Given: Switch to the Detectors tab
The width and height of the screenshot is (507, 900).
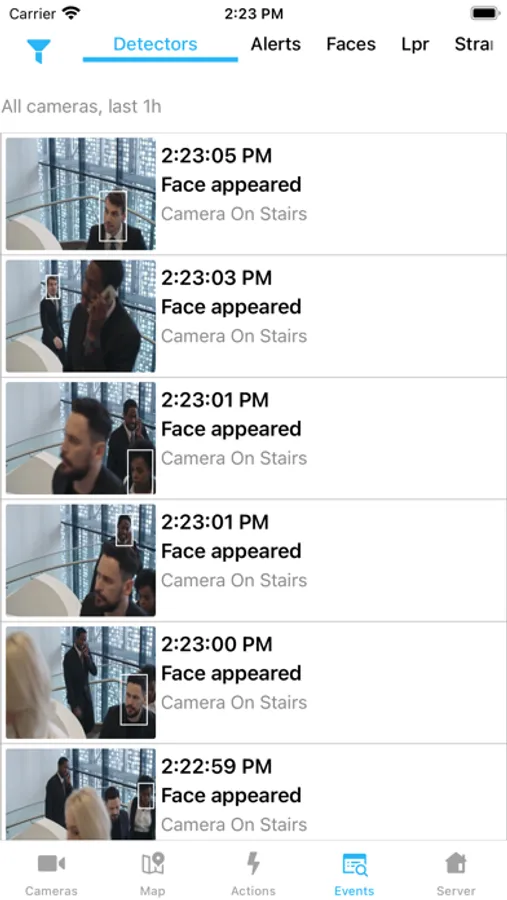Looking at the screenshot, I should (x=155, y=44).
